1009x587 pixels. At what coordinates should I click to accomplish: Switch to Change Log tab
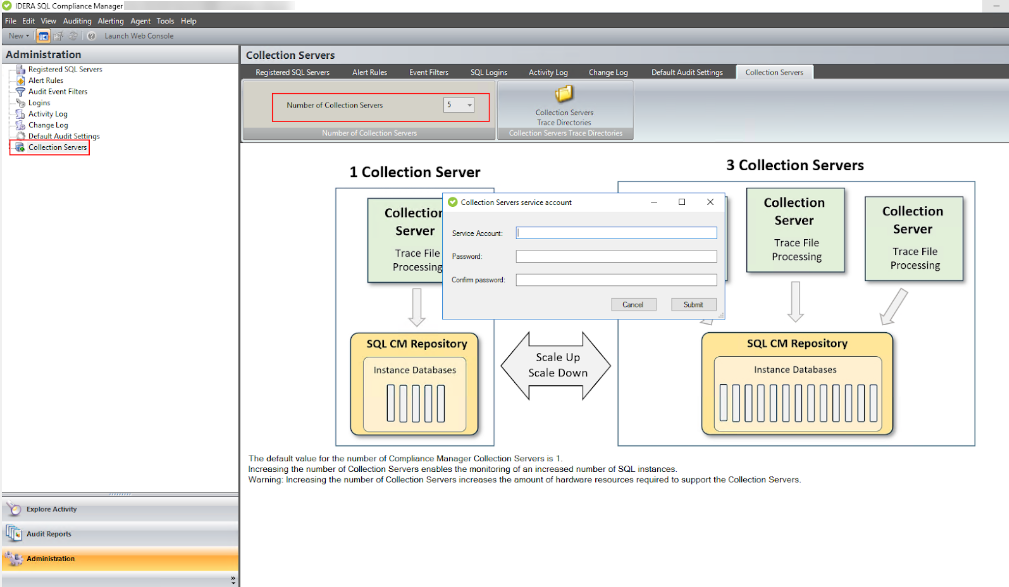pyautogui.click(x=608, y=72)
